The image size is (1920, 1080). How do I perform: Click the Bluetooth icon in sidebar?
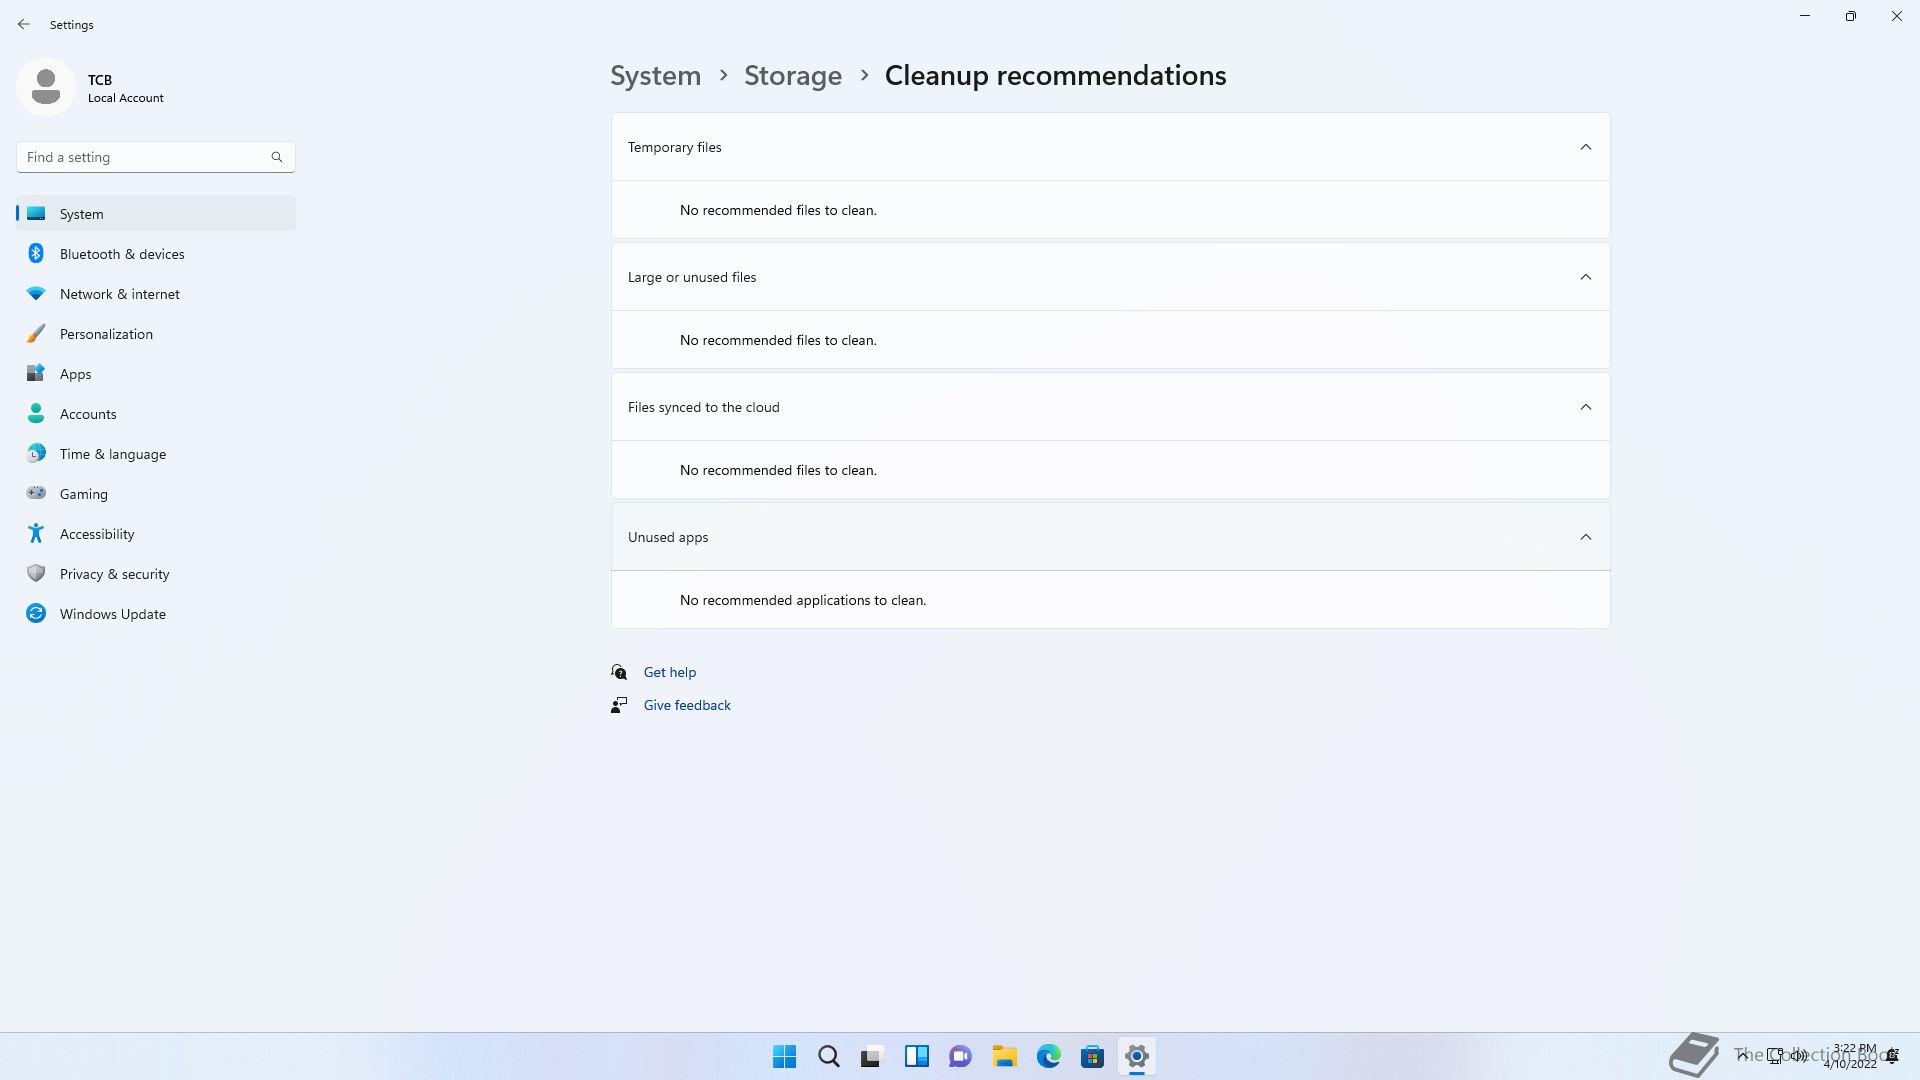pyautogui.click(x=36, y=253)
